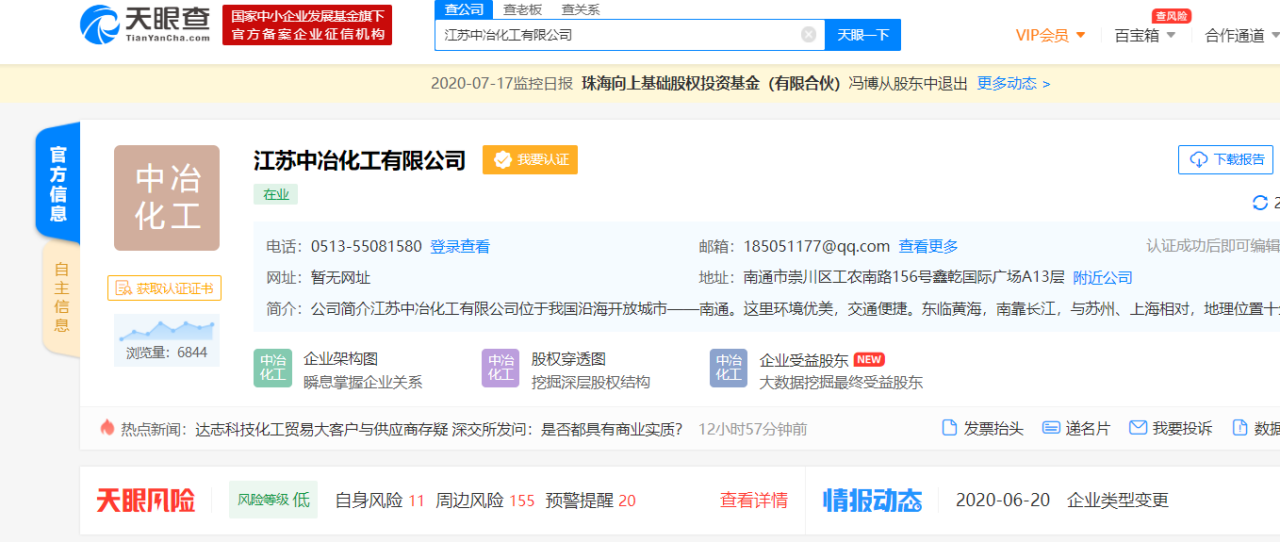Click the 查风险 badge above 百宝箱
Viewport: 1280px width, 542px height.
[x=1171, y=16]
